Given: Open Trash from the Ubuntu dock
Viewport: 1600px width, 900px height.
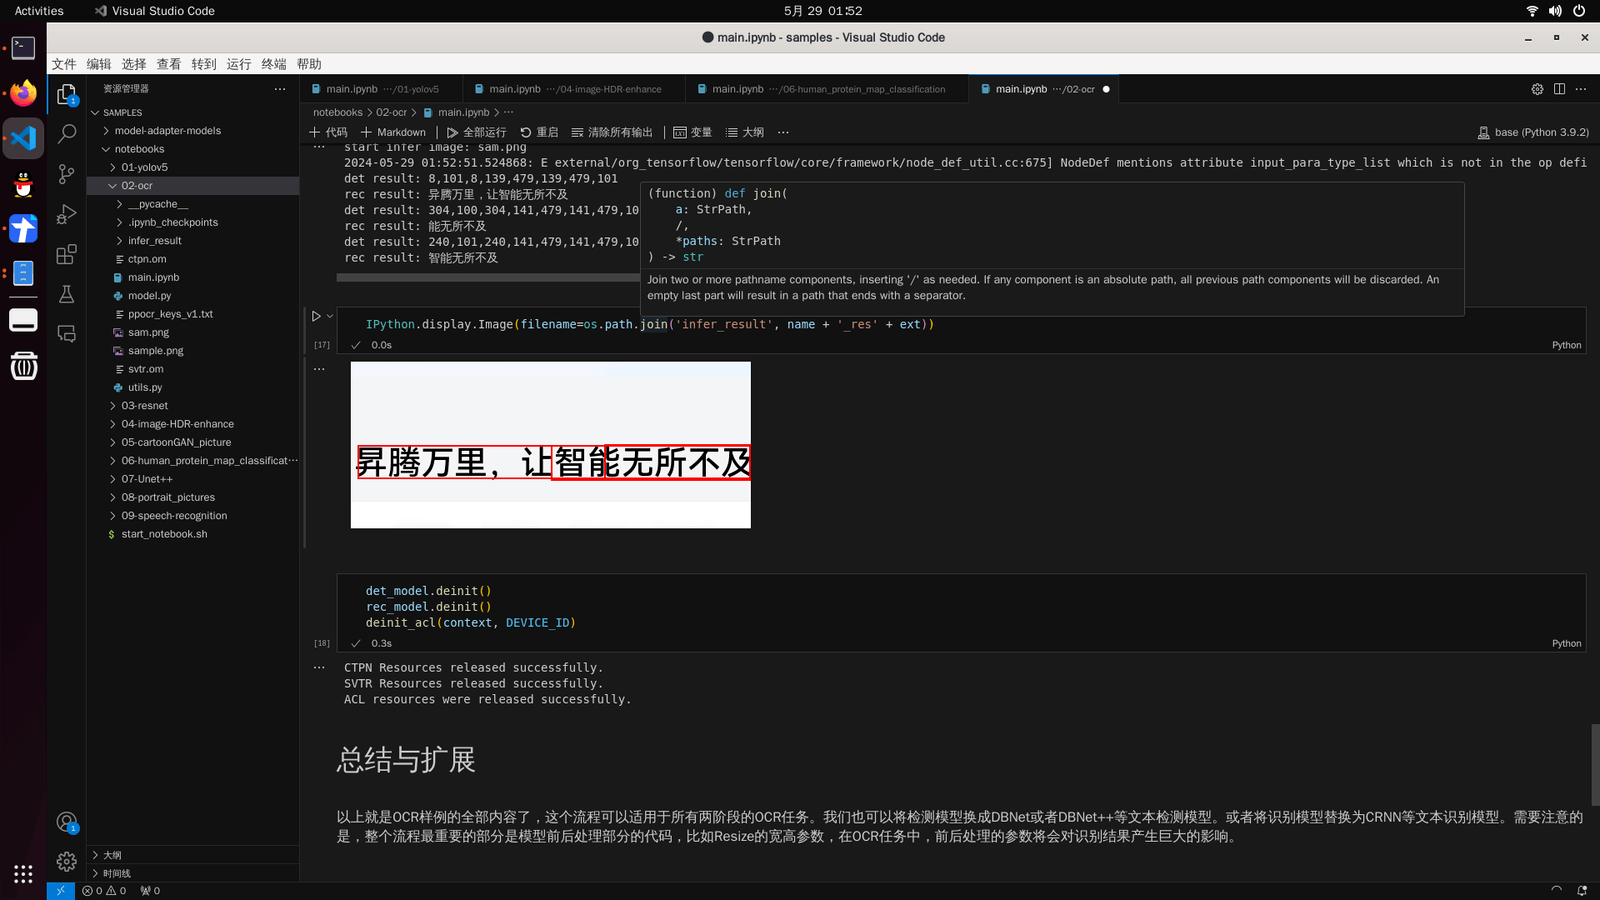Looking at the screenshot, I should (x=23, y=366).
